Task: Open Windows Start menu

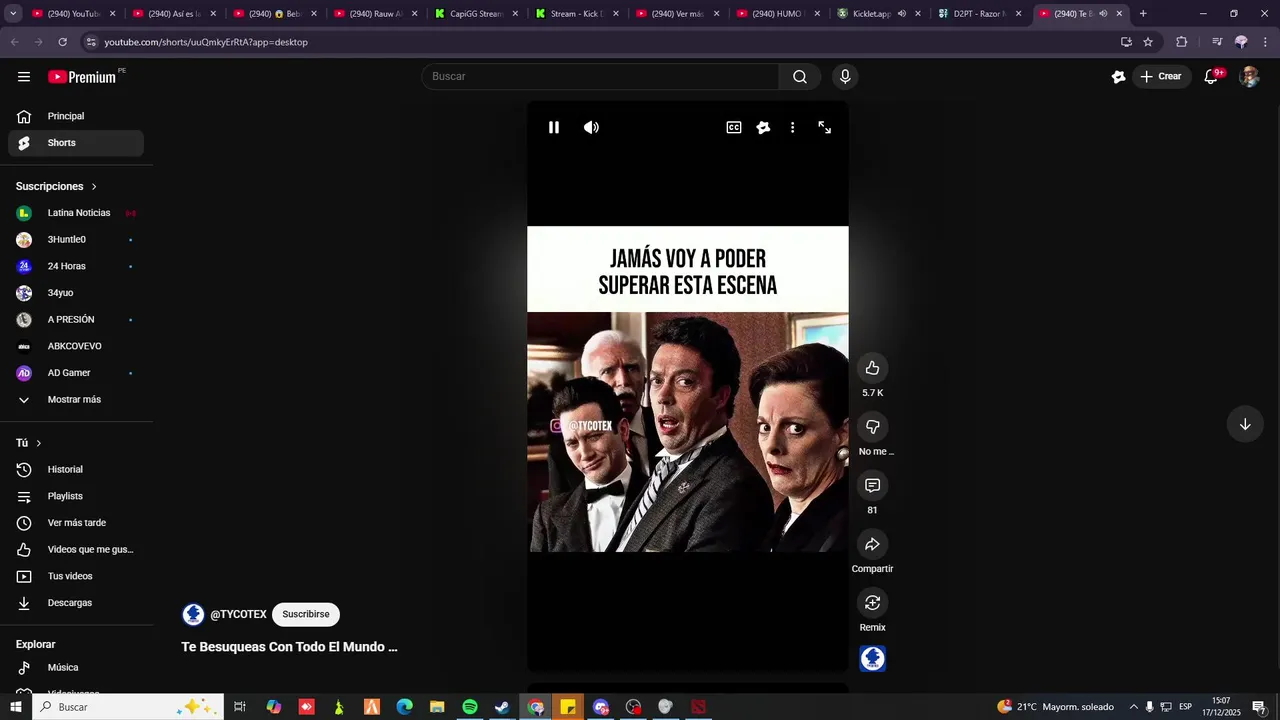Action: click(x=16, y=707)
